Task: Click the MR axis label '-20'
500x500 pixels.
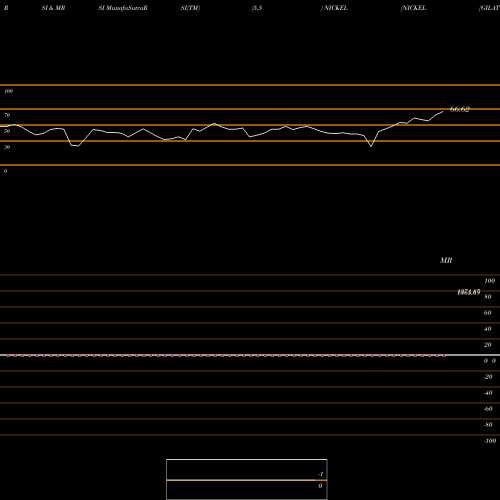Action: coord(488,377)
